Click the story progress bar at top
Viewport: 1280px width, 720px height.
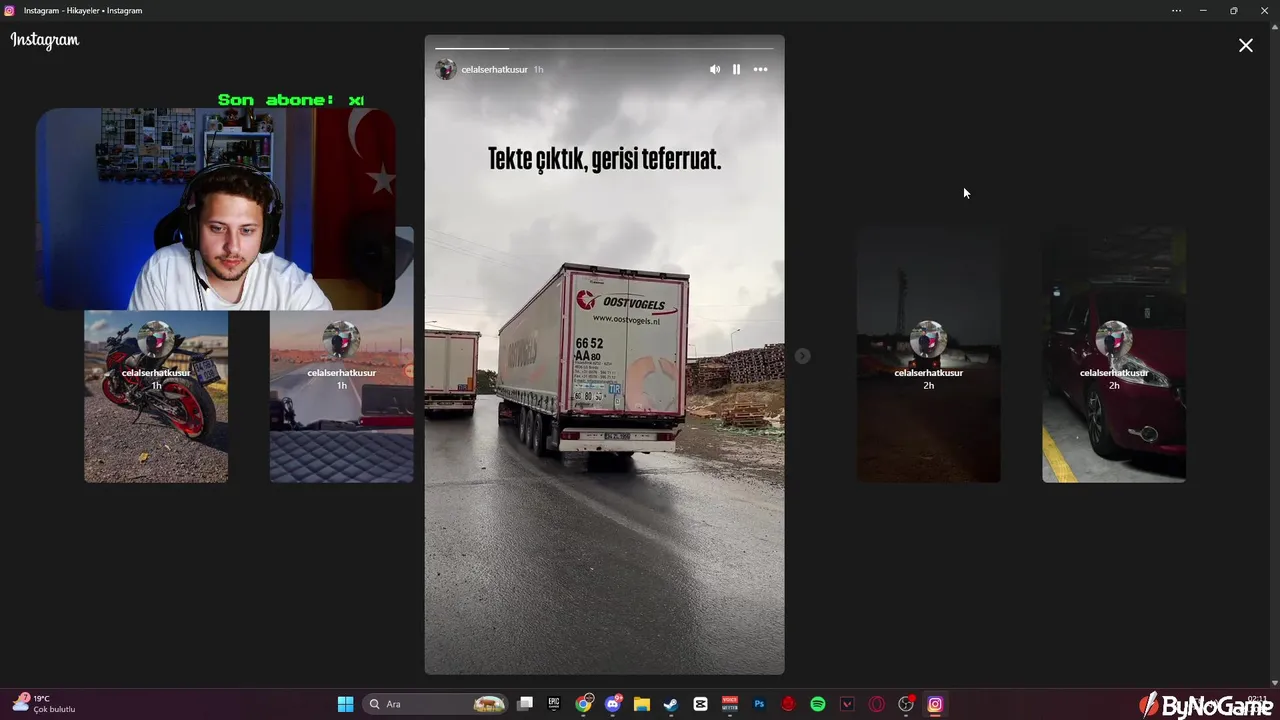pyautogui.click(x=604, y=48)
